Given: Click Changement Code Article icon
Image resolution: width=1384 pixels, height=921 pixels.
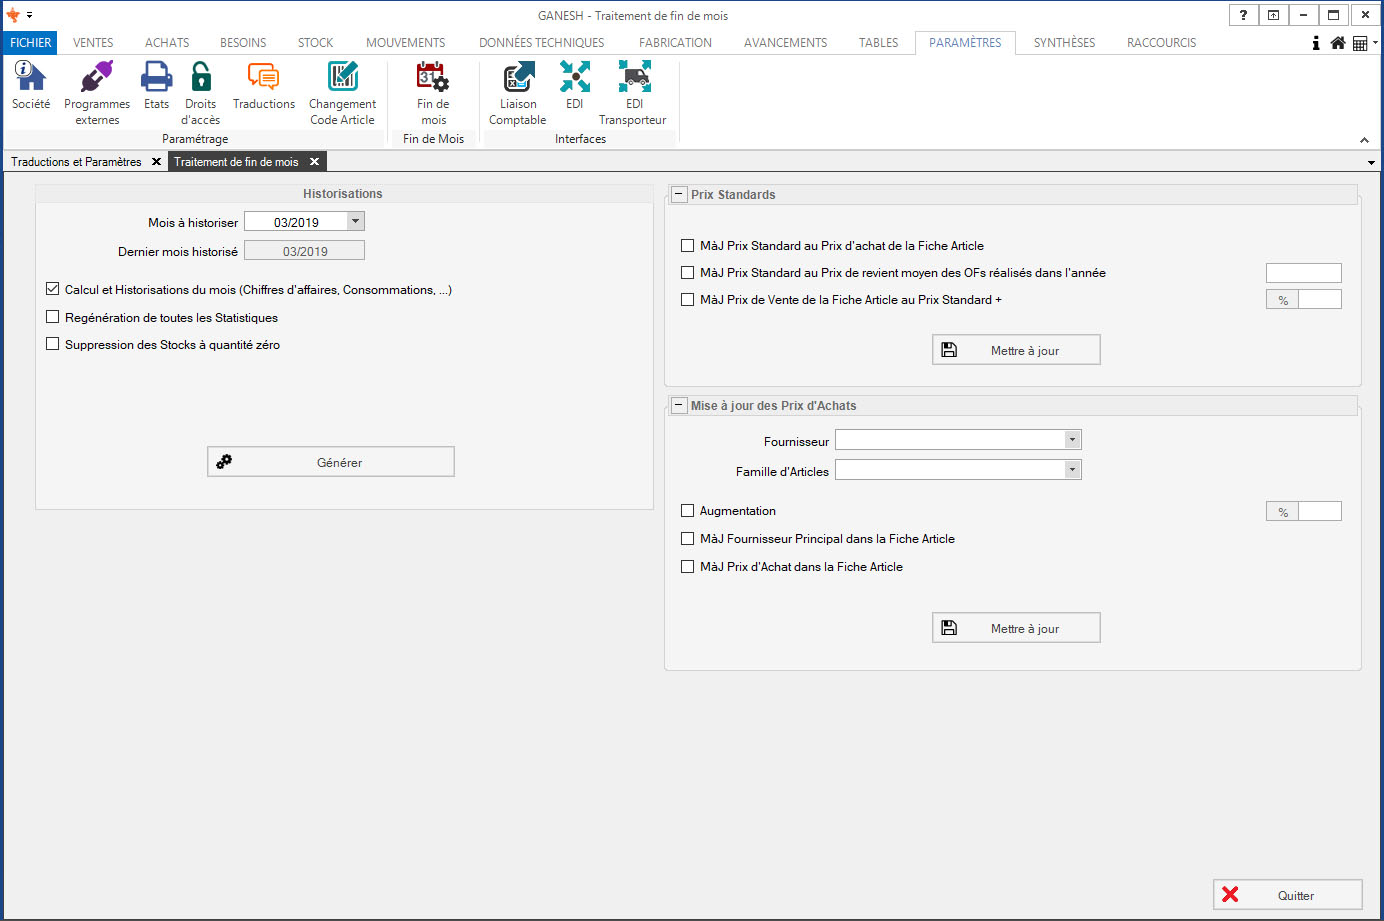Looking at the screenshot, I should coord(342,78).
